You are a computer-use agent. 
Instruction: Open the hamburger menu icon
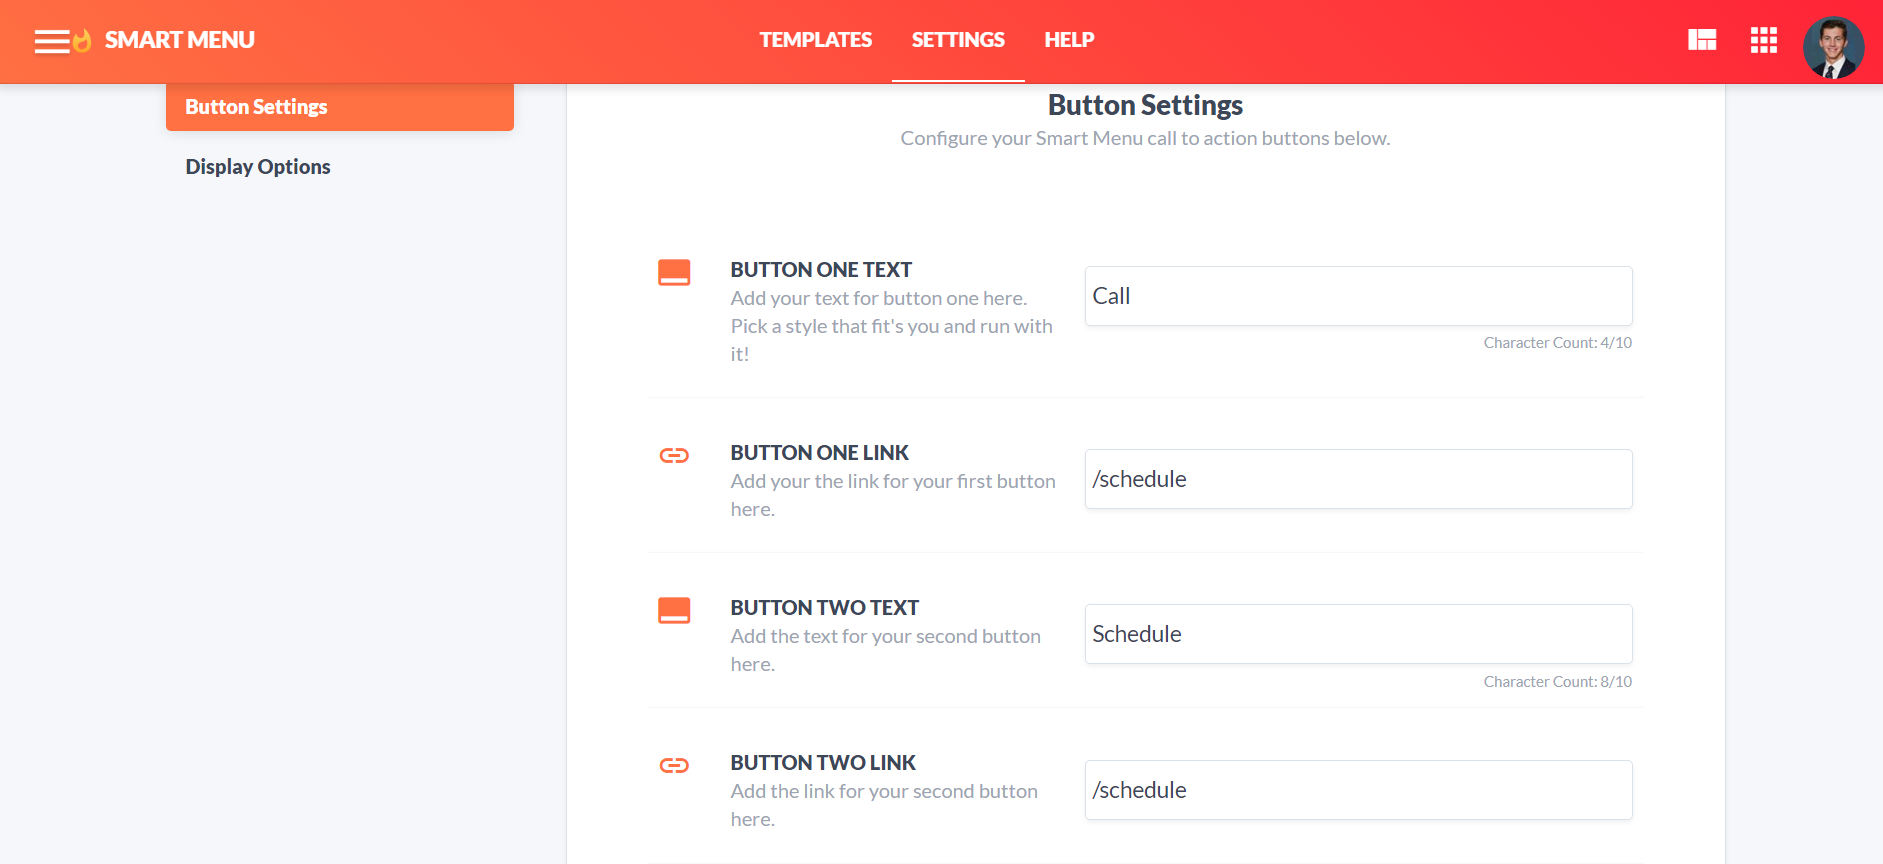point(52,41)
